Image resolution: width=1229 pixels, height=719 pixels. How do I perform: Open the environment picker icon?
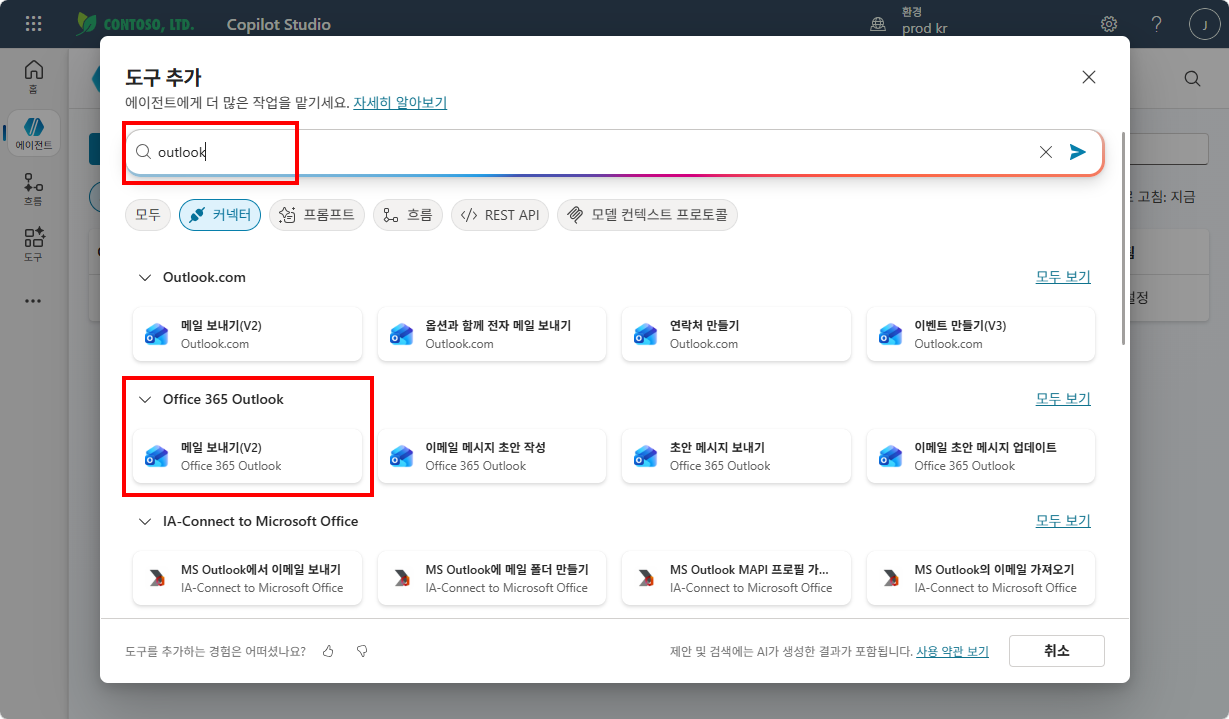point(878,24)
